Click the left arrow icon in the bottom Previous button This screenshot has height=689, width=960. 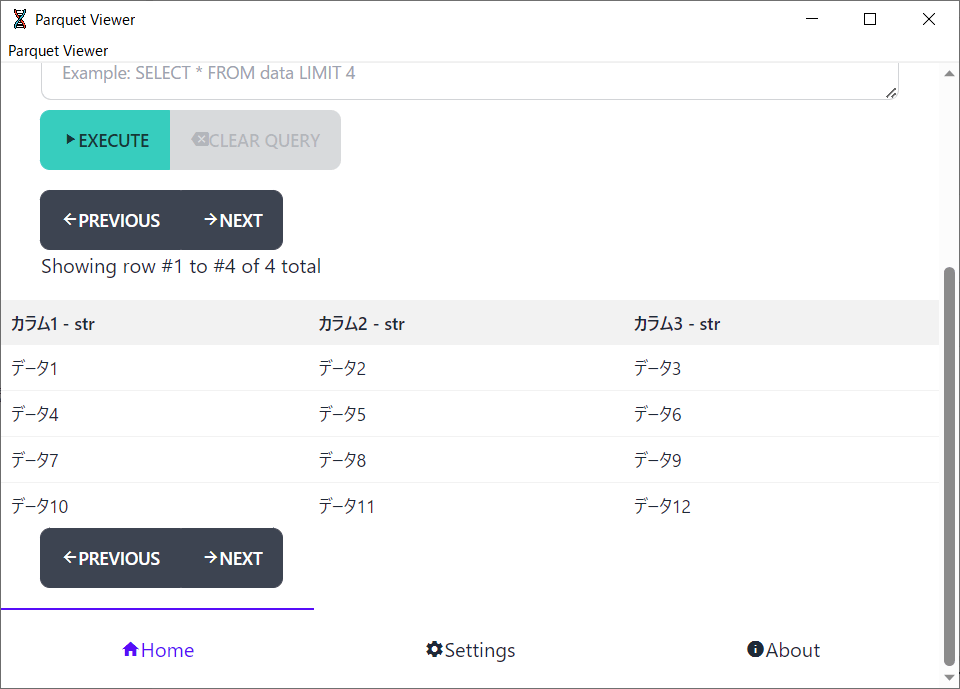70,557
